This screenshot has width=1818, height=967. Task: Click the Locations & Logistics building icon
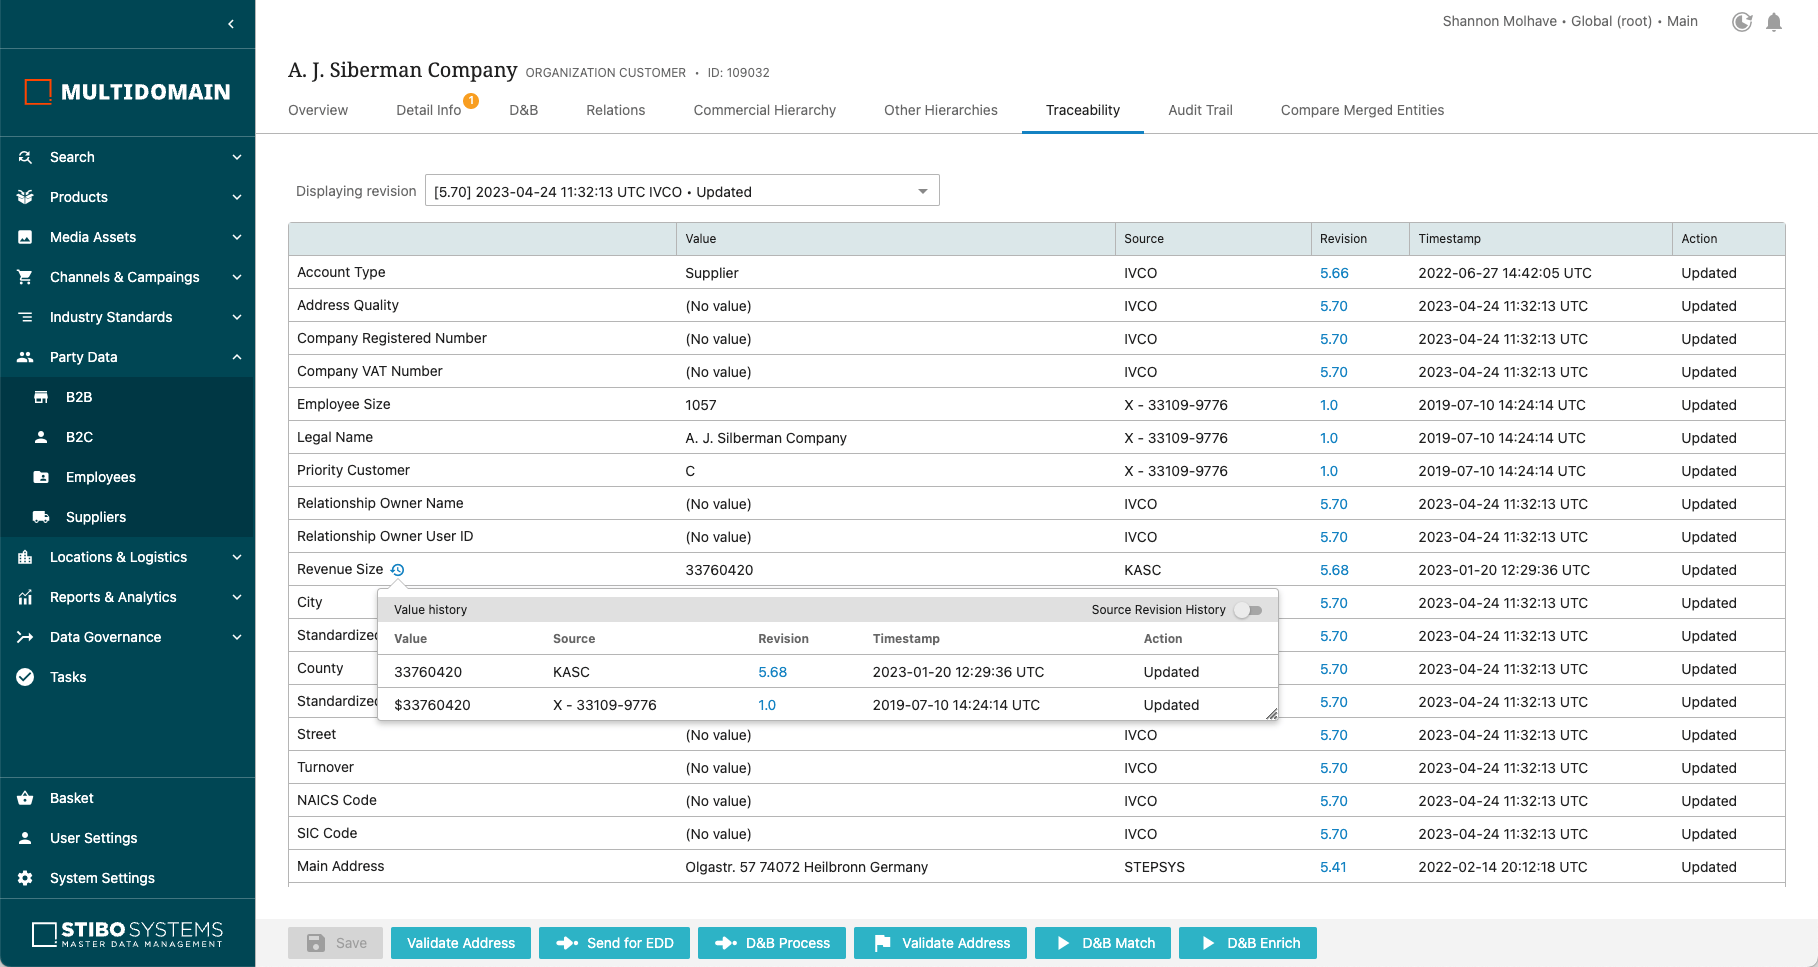[x=26, y=557]
